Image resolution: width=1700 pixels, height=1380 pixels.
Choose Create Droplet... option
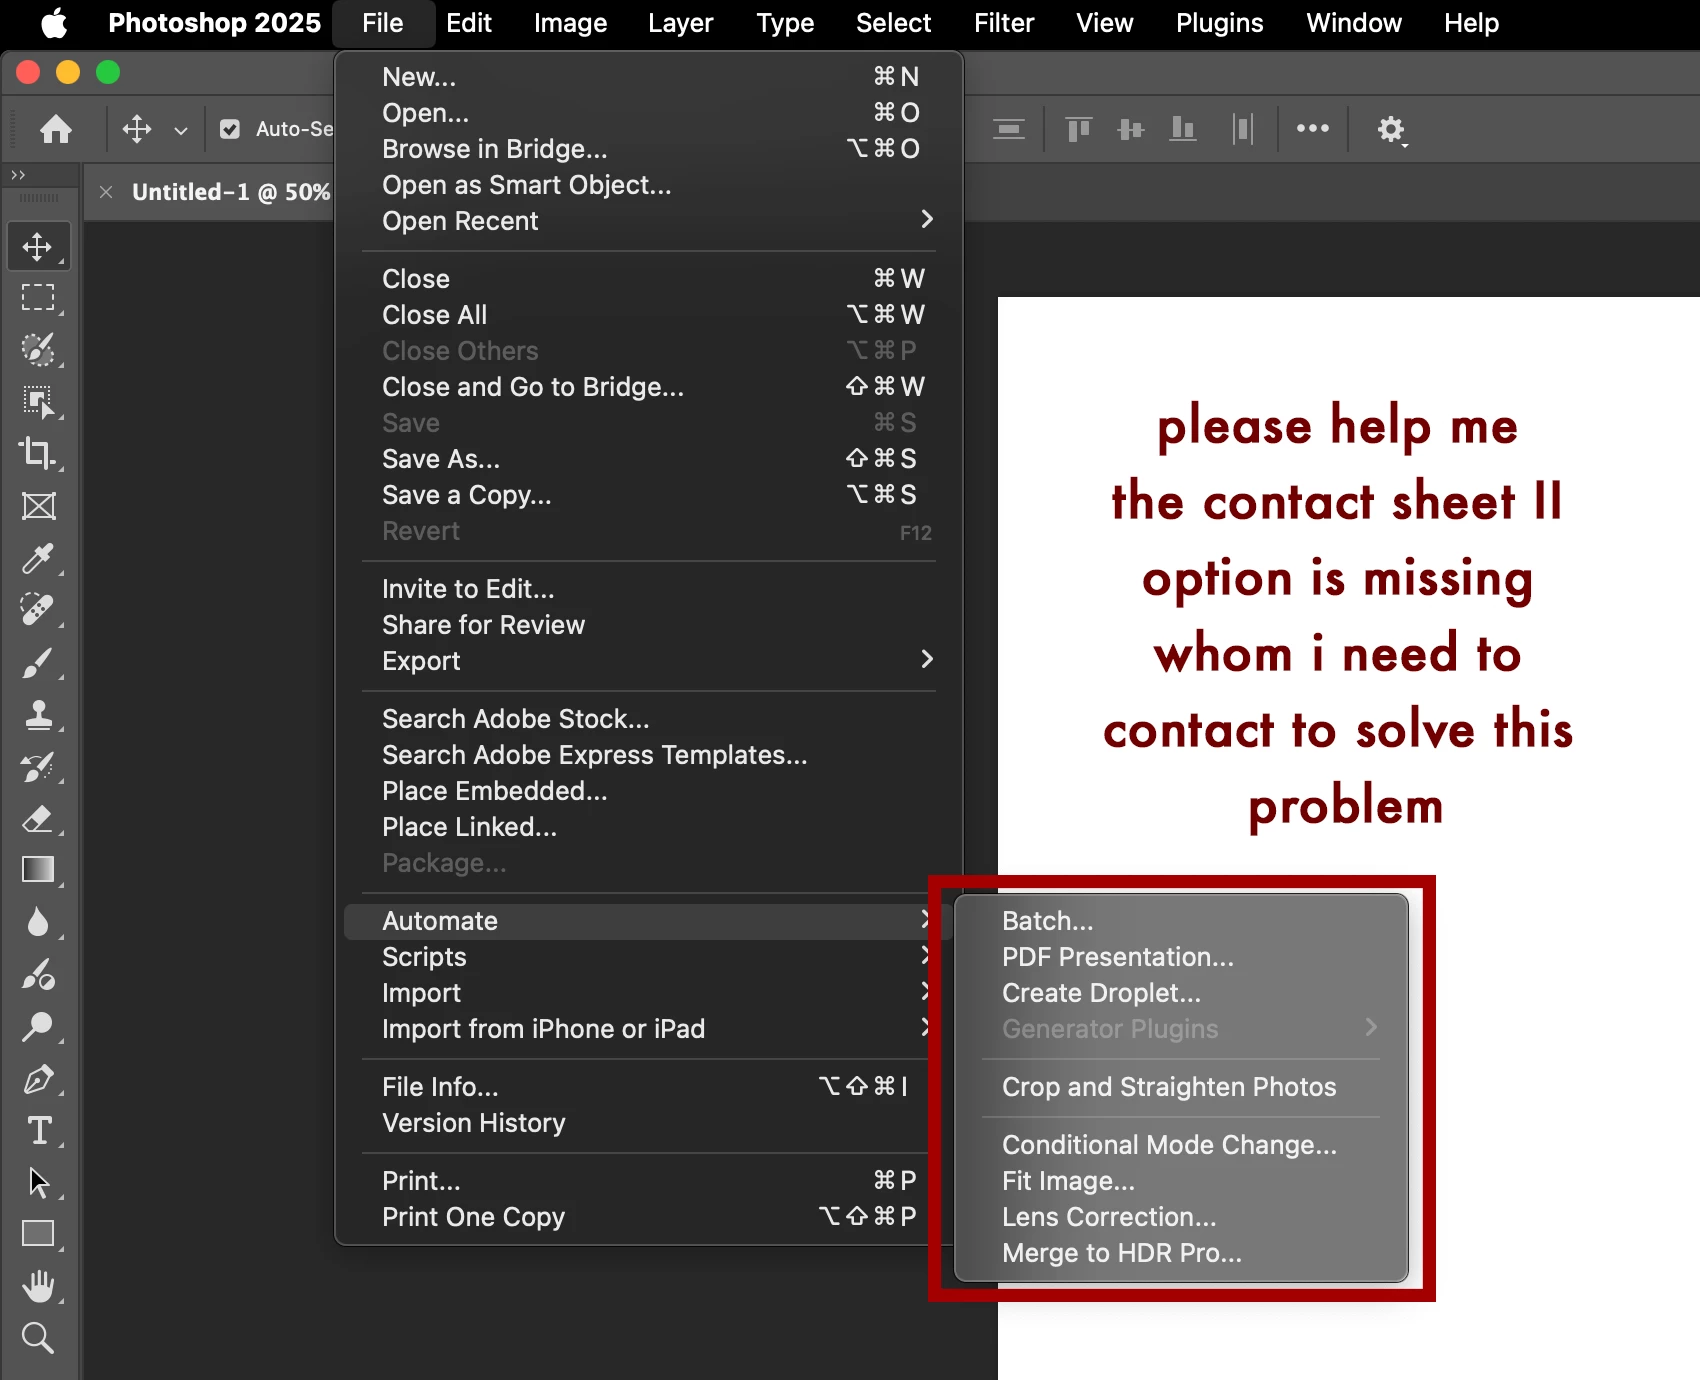coord(1181,993)
